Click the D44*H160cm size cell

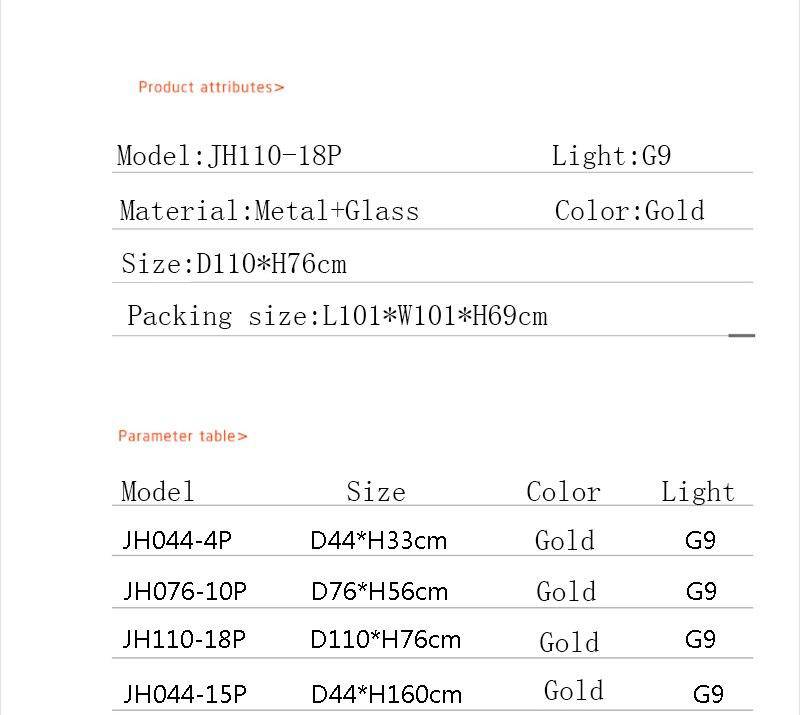click(386, 693)
